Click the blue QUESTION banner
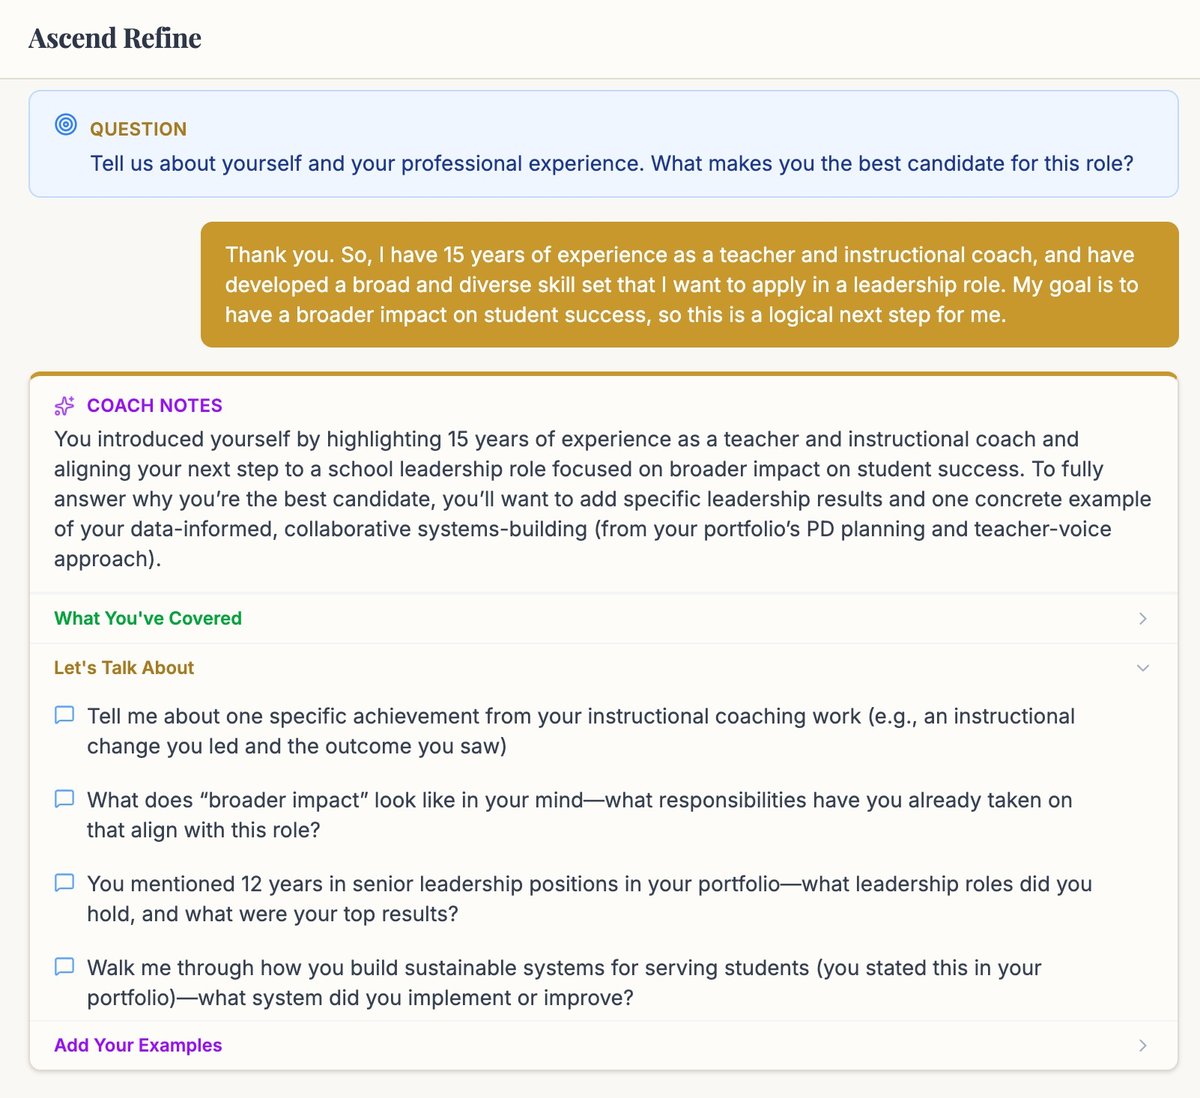The width and height of the screenshot is (1200, 1098). pyautogui.click(x=600, y=143)
